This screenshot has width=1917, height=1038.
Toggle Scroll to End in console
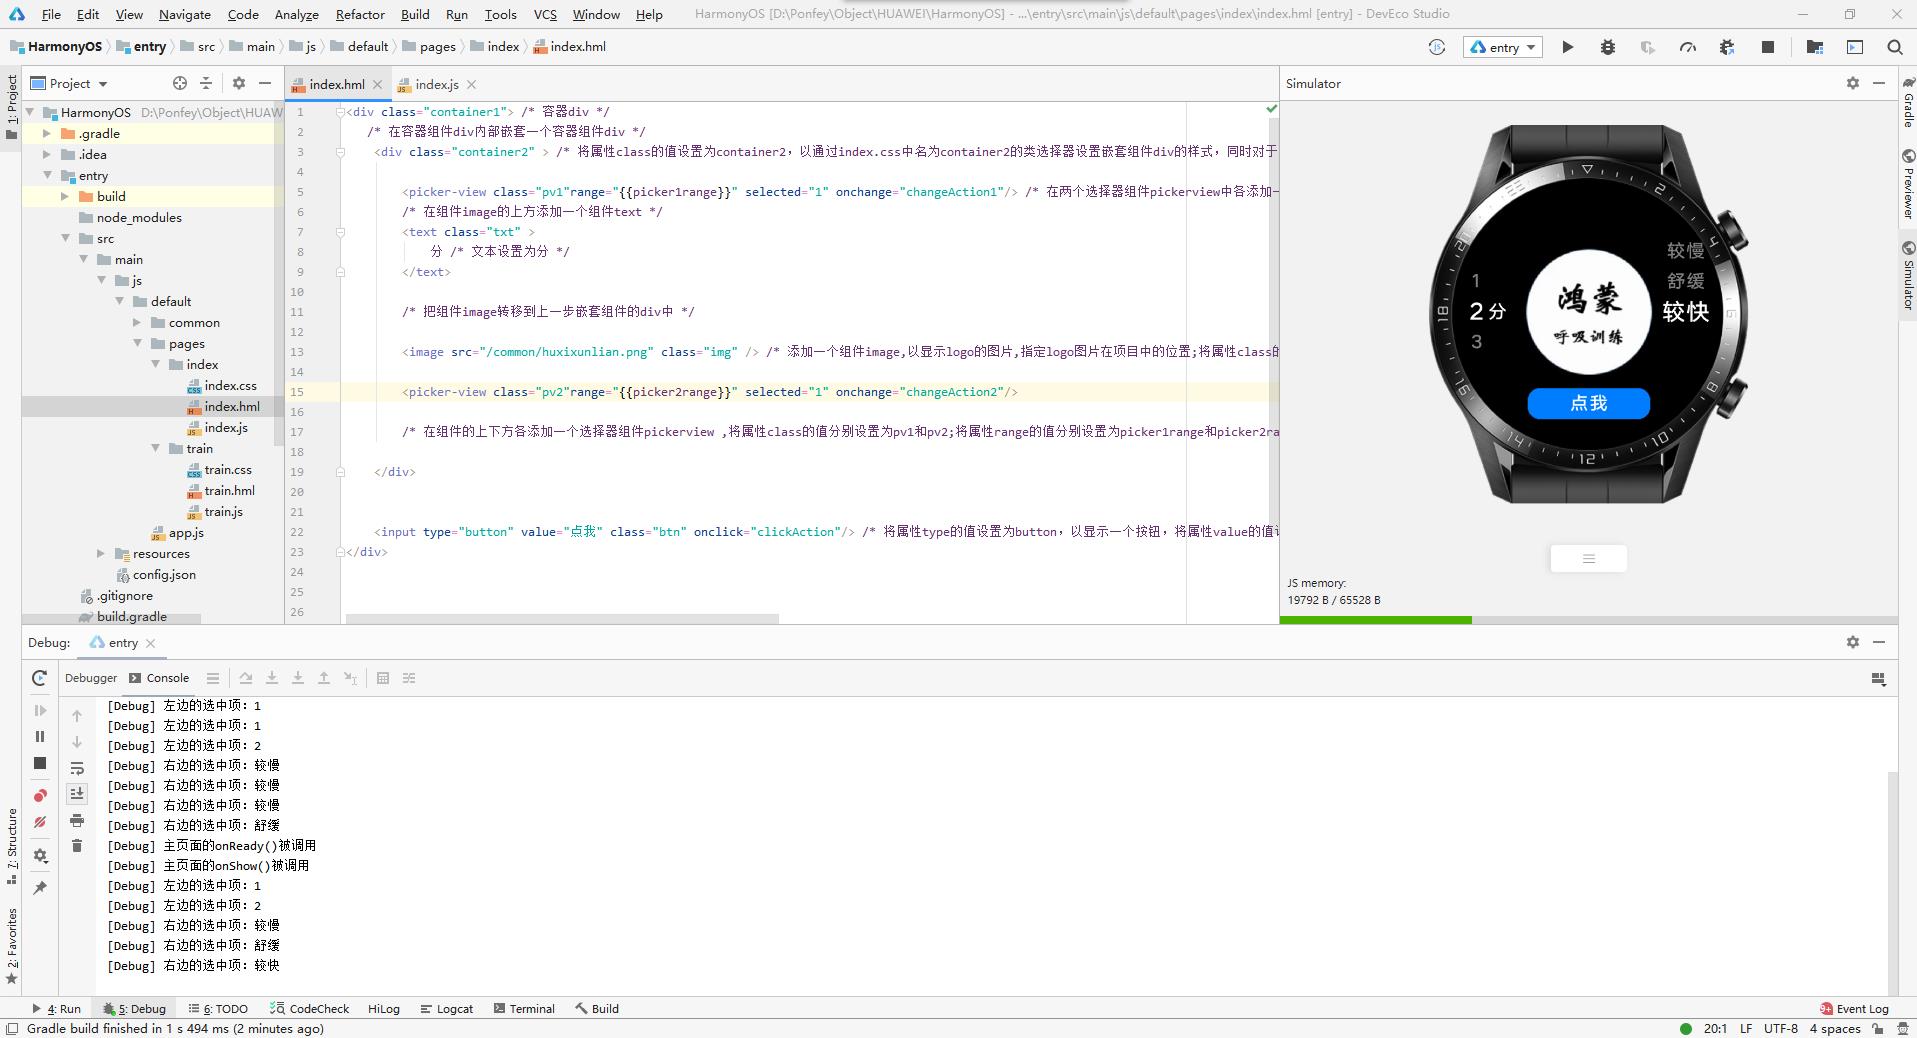point(77,794)
